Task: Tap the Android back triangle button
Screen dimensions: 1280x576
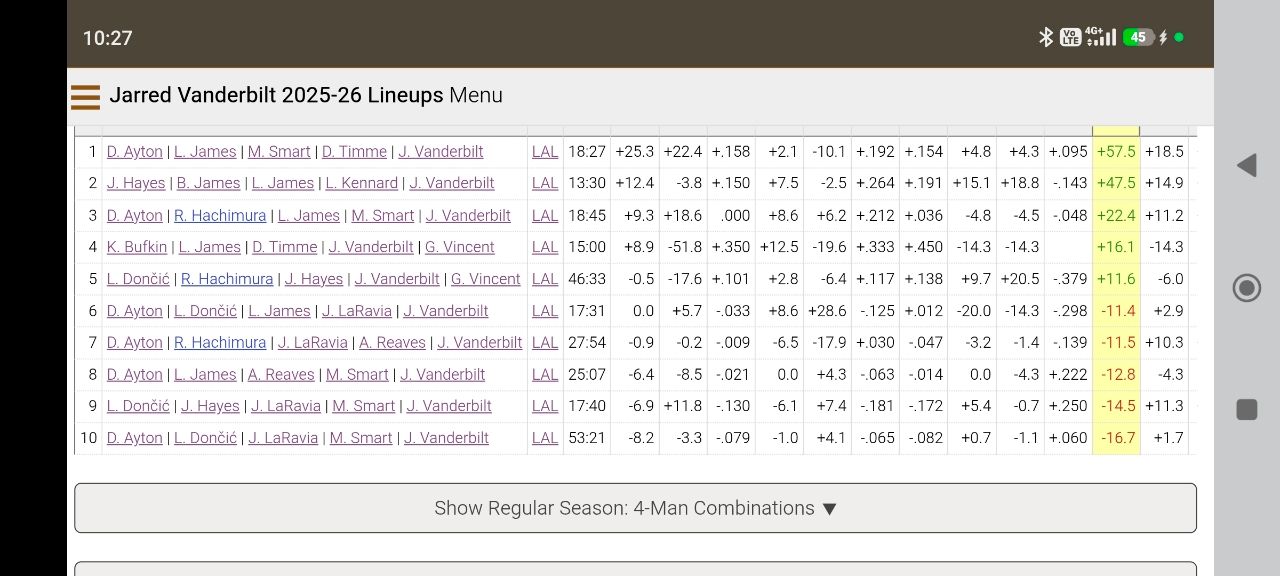Action: (x=1246, y=166)
